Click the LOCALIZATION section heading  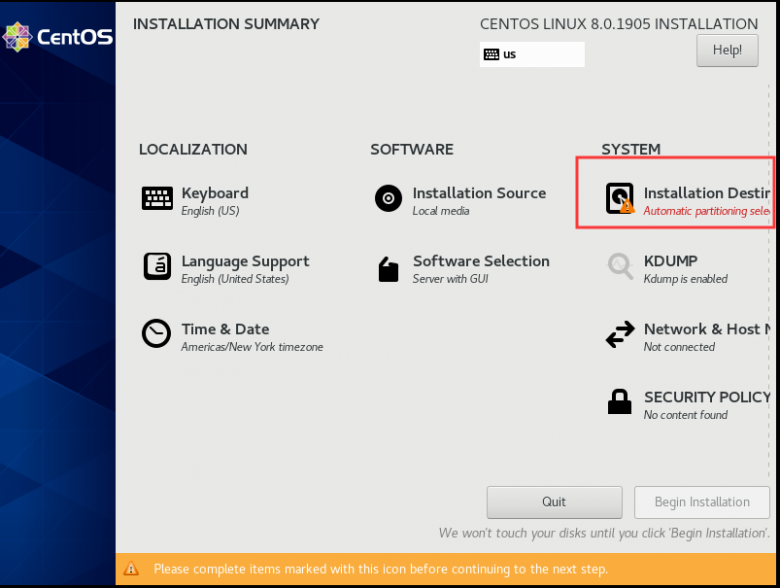click(x=193, y=149)
